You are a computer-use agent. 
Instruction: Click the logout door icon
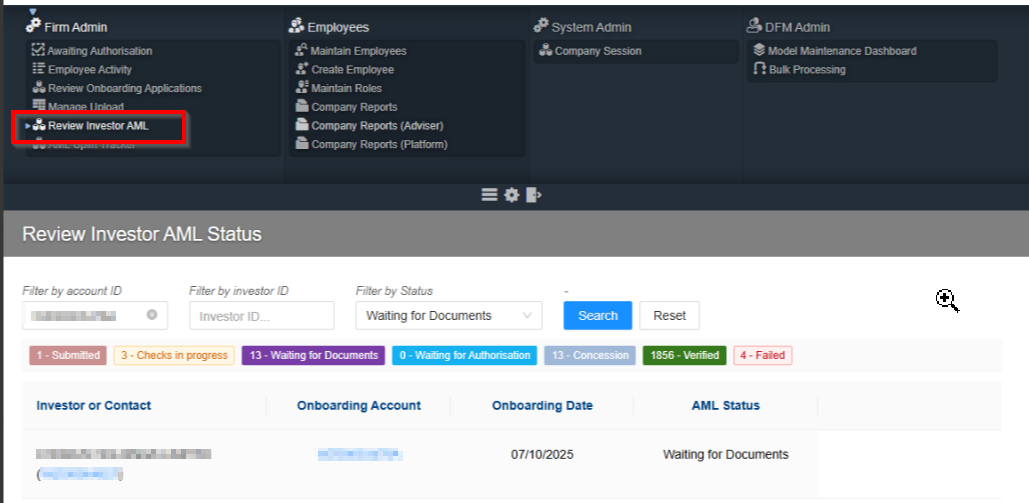[534, 194]
